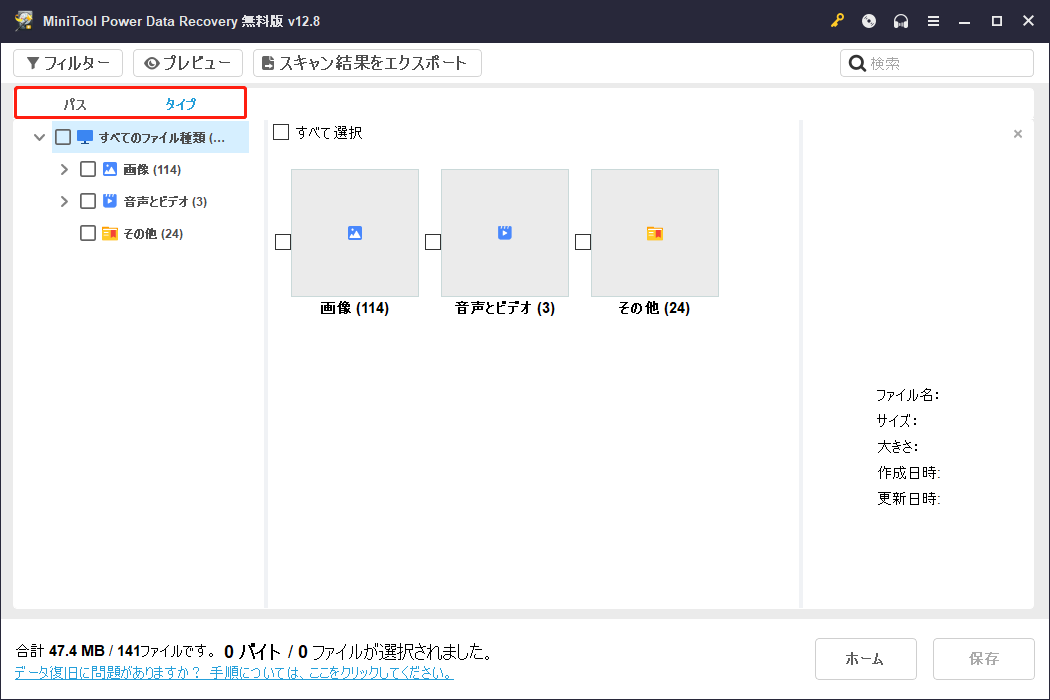Collapse すべてのファイル種類 tree node
This screenshot has width=1050, height=700.
[x=39, y=137]
